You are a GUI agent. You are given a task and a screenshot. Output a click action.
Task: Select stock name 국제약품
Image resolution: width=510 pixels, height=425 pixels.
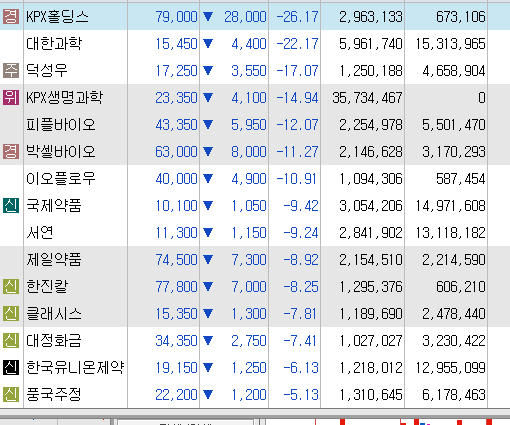(x=54, y=206)
